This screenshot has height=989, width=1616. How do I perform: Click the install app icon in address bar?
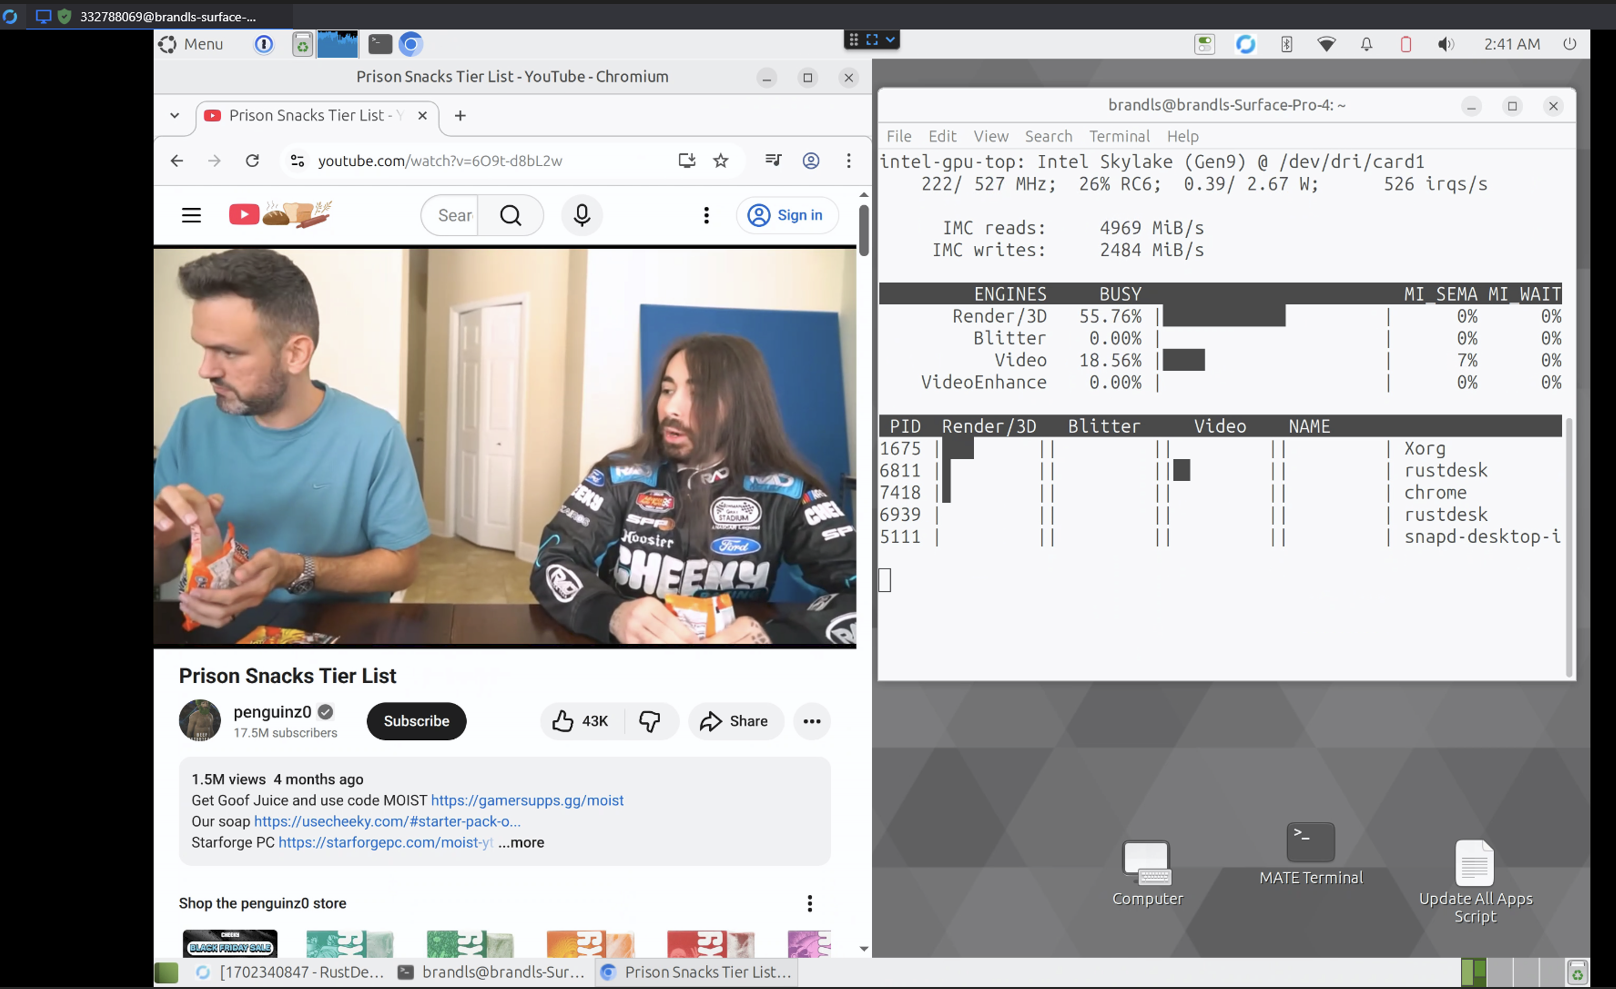click(687, 161)
